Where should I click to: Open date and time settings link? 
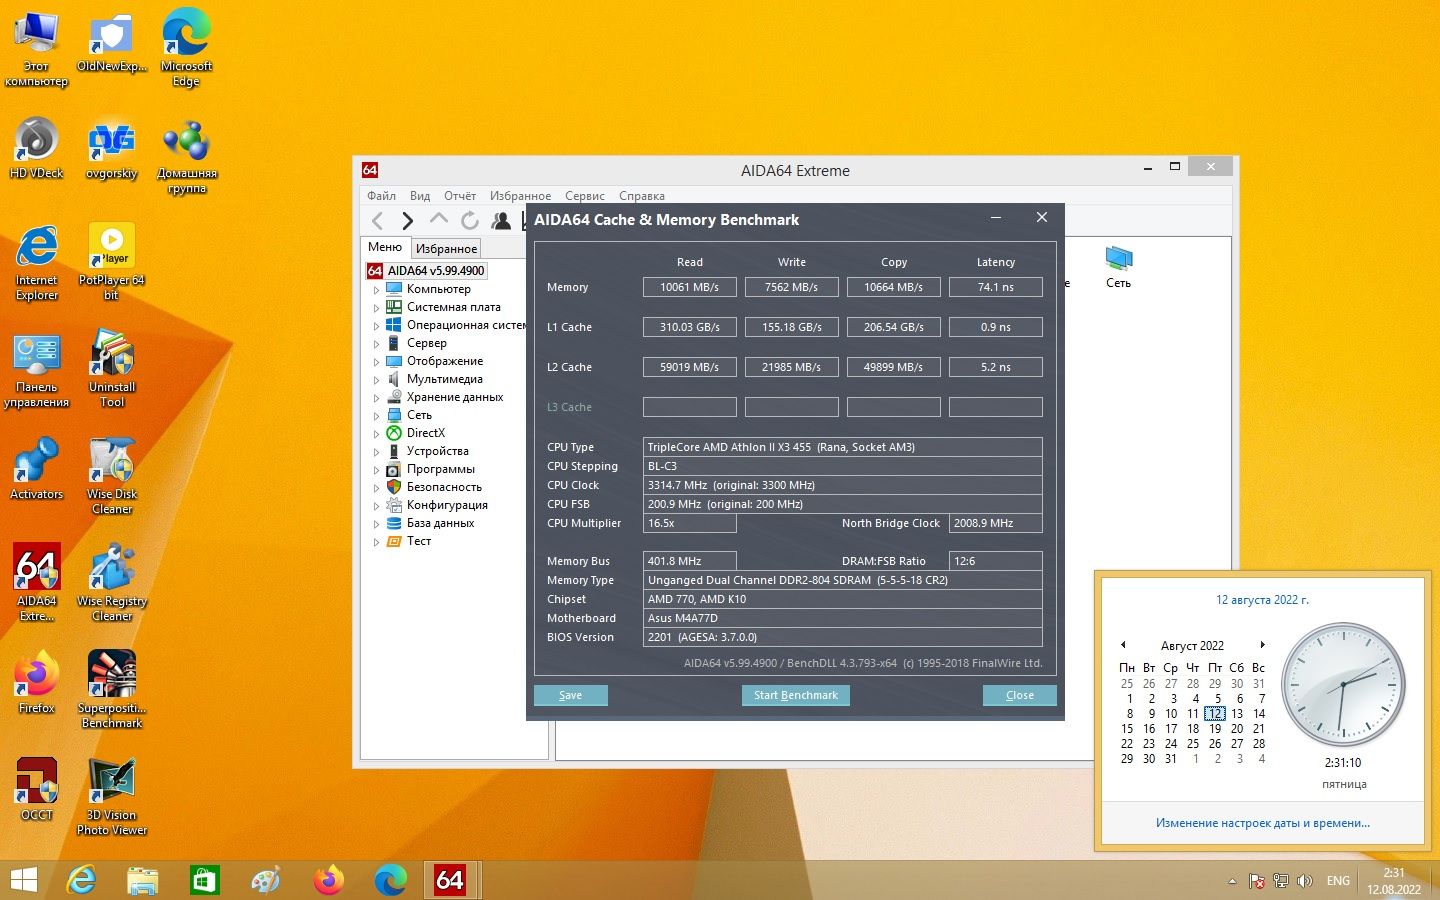pos(1262,823)
